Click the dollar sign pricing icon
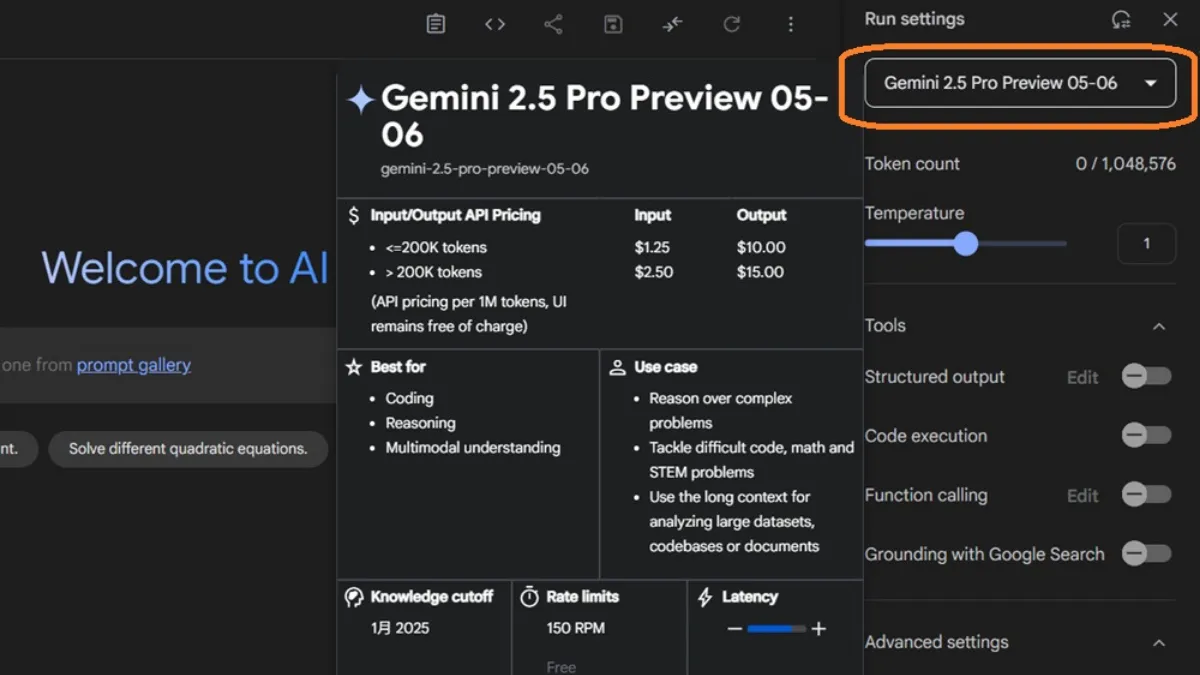The width and height of the screenshot is (1200, 675). point(353,215)
